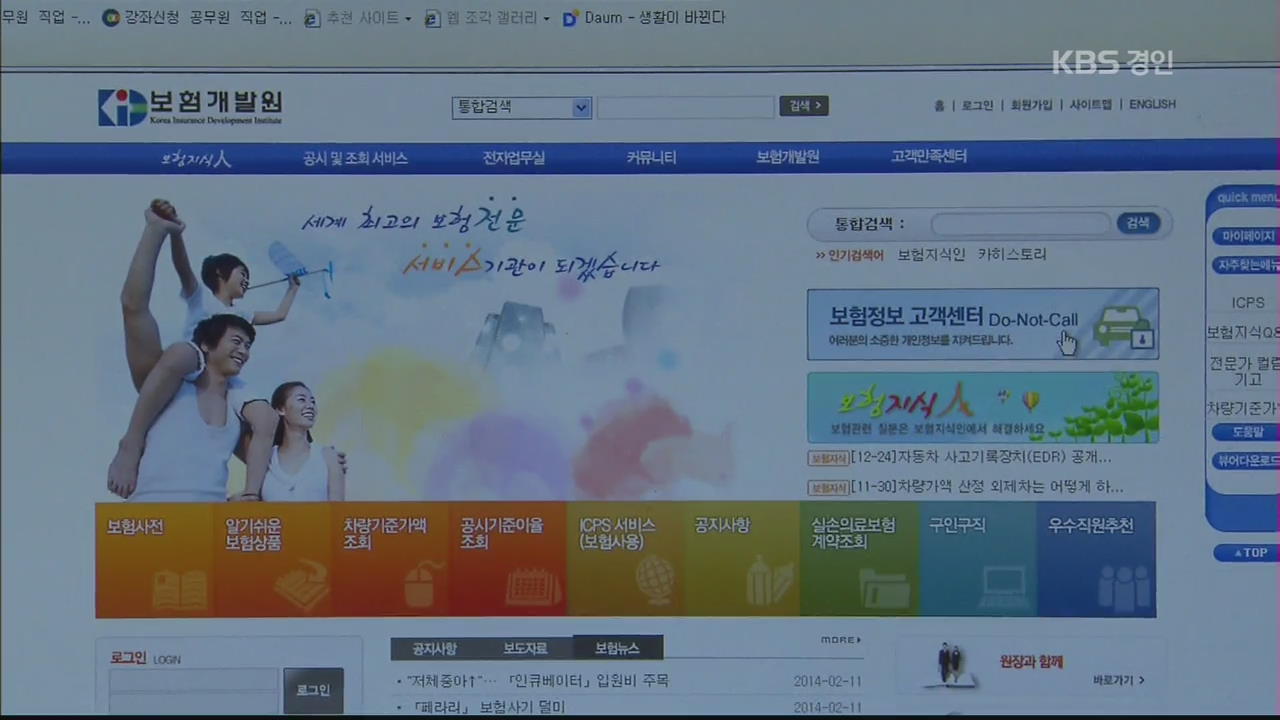This screenshot has height=720, width=1280.
Task: Open 뷰어다운로드 in quick menu
Action: tap(1247, 461)
